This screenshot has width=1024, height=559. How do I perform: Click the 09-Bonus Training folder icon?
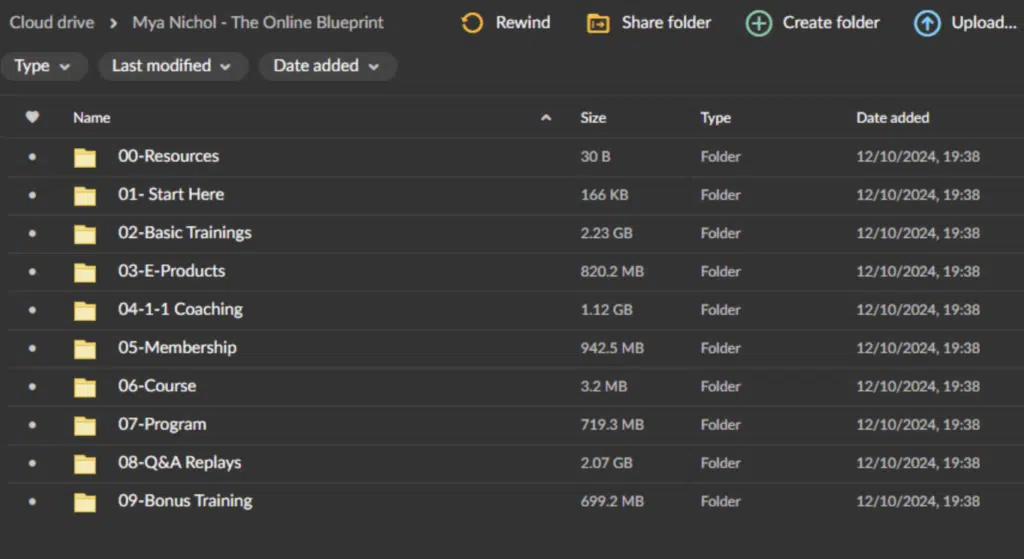pos(85,502)
